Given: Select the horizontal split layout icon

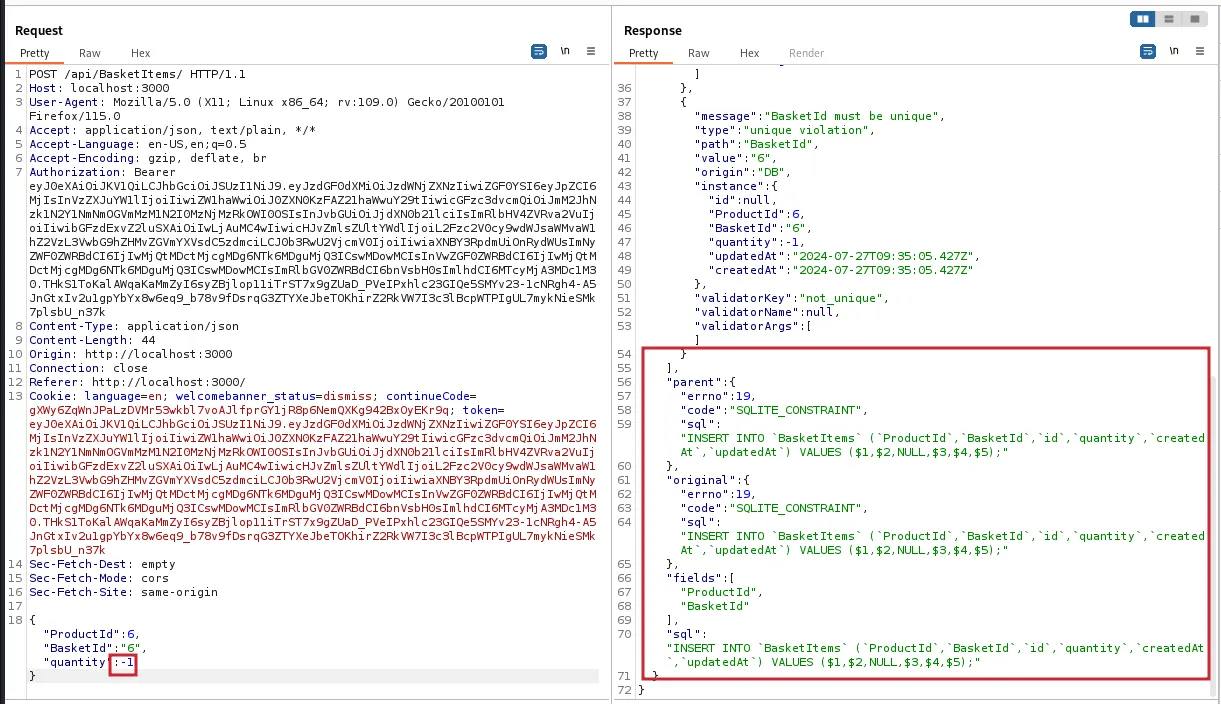Looking at the screenshot, I should coord(1168,18).
